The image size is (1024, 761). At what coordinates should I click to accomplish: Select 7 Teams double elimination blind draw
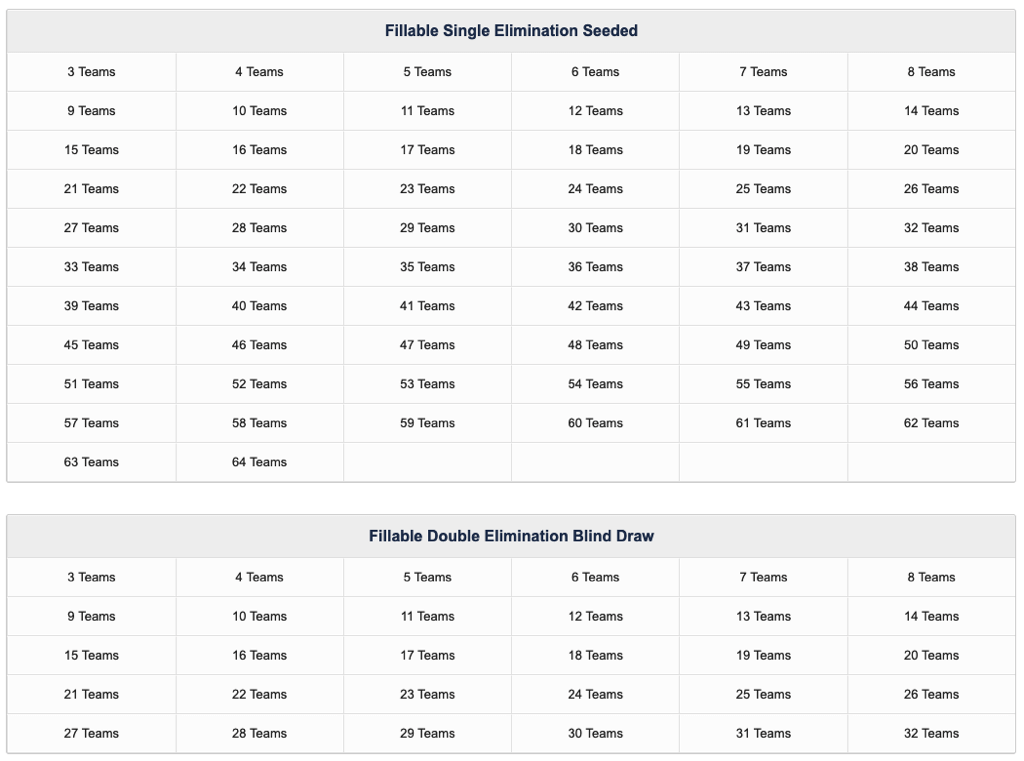tap(763, 577)
